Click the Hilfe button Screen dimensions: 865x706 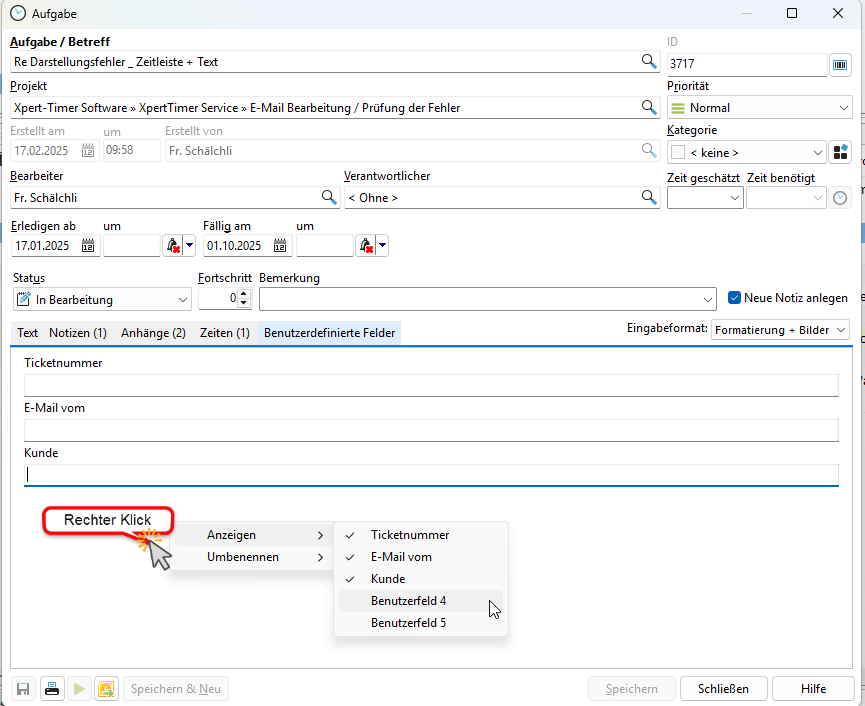813,689
